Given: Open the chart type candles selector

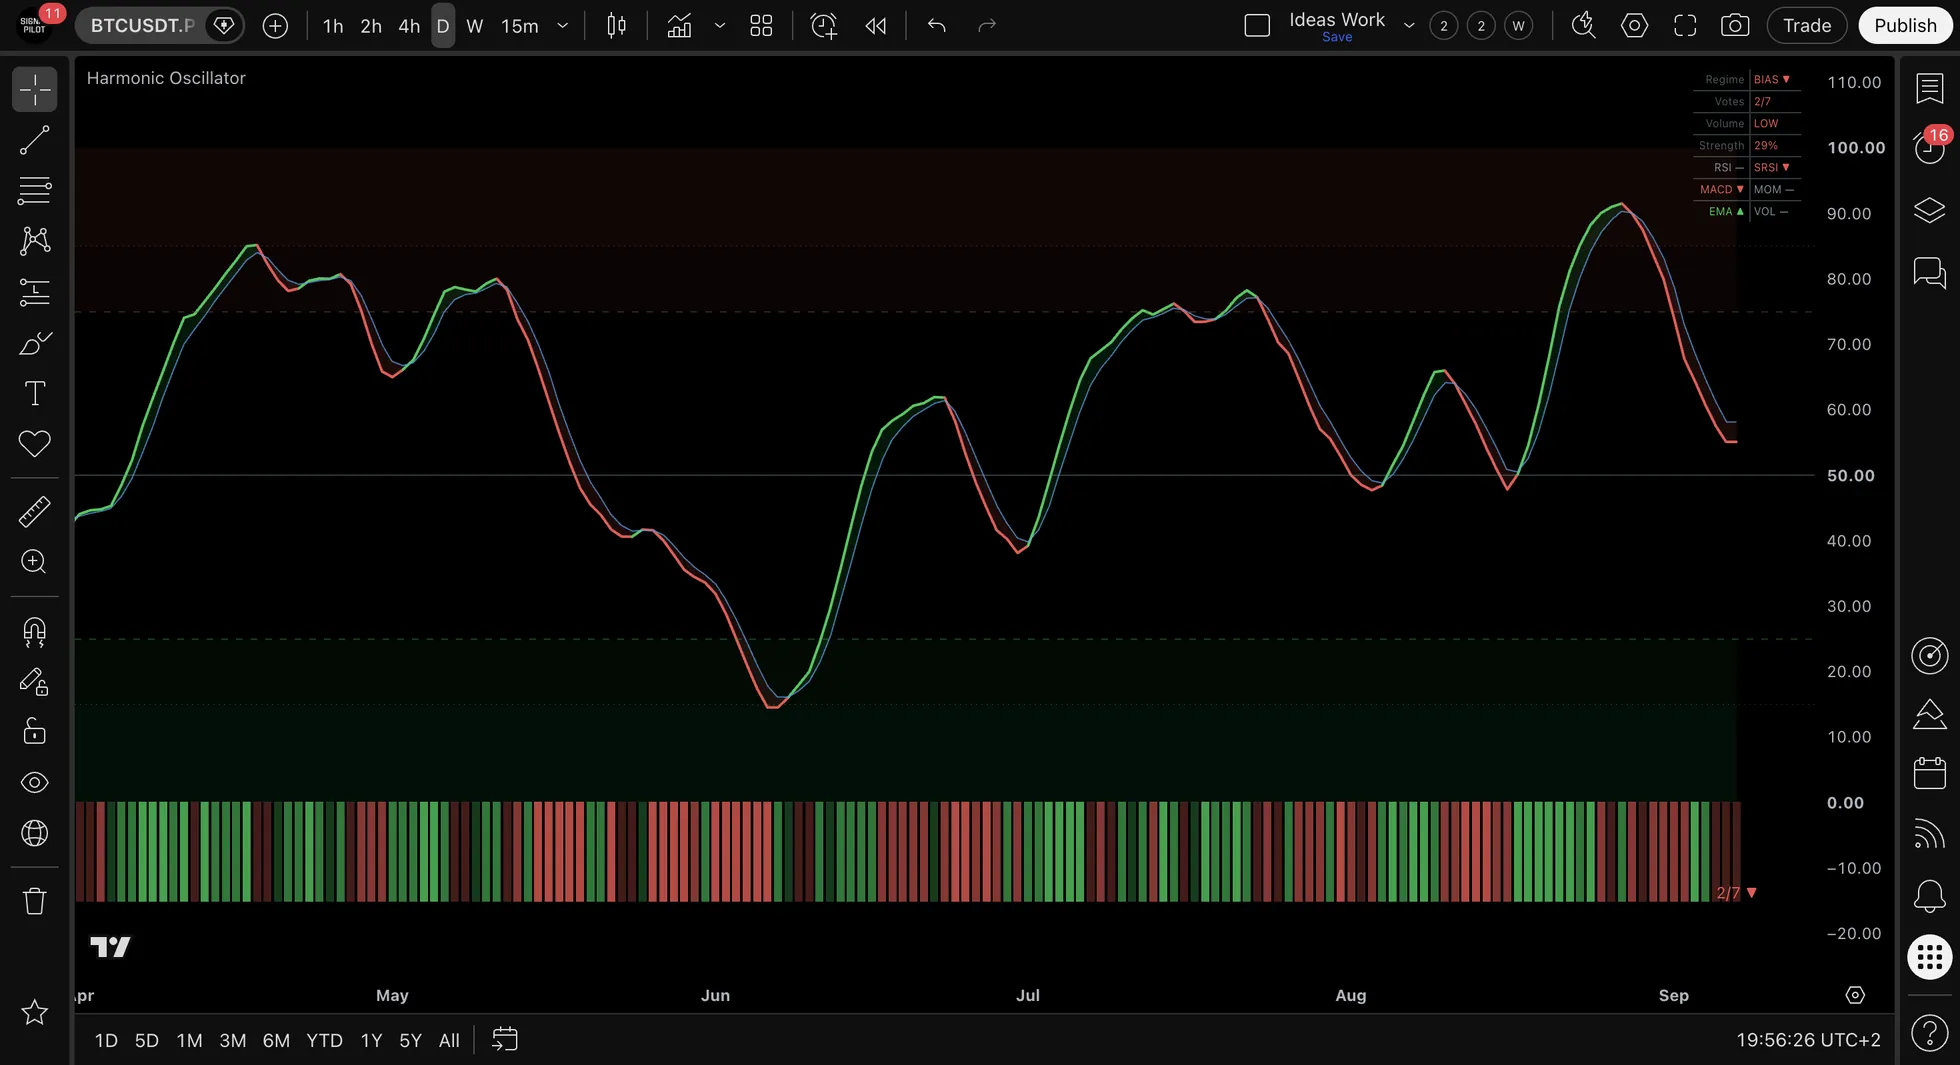Looking at the screenshot, I should 617,26.
